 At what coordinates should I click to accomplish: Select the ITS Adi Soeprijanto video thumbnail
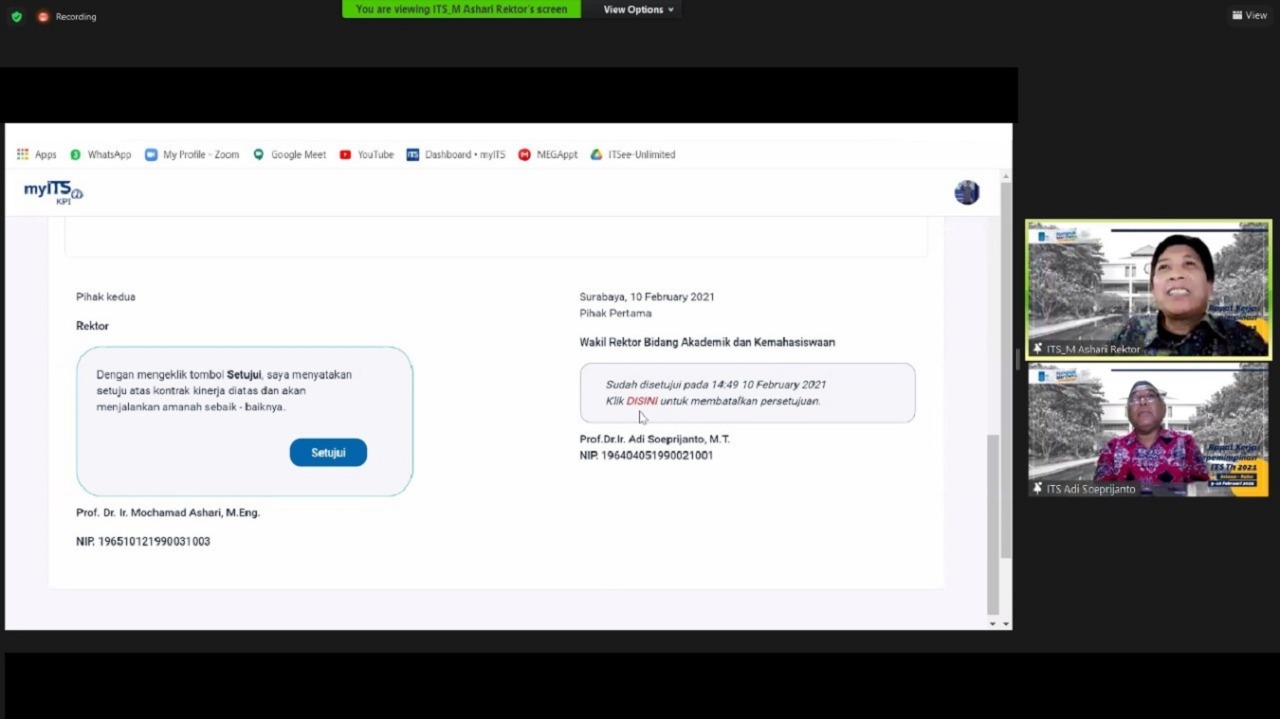[1148, 430]
